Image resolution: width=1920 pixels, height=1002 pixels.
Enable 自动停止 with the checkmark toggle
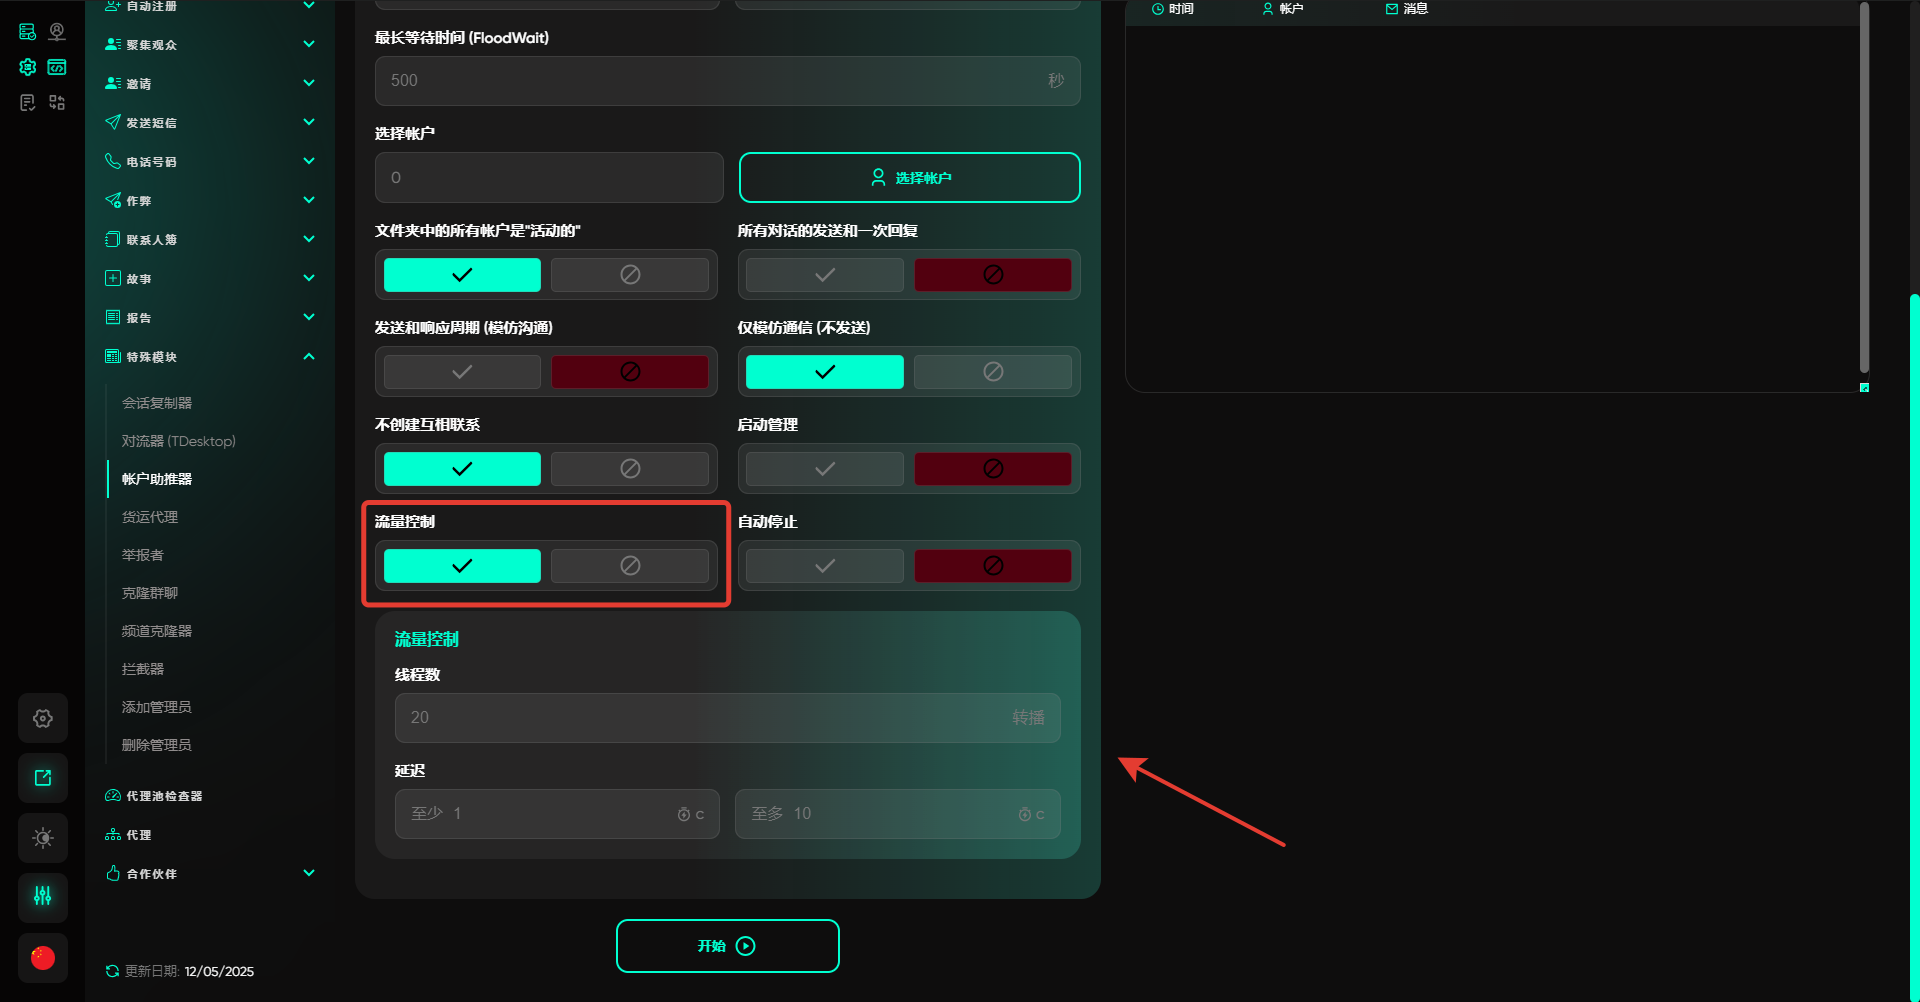(x=824, y=566)
